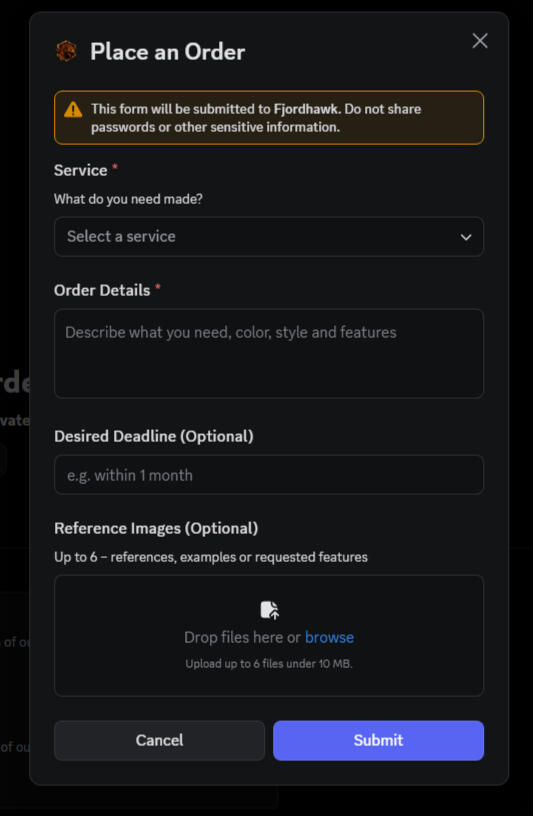This screenshot has height=816, width=533.
Task: Click the Order Details label
Action: point(102,290)
